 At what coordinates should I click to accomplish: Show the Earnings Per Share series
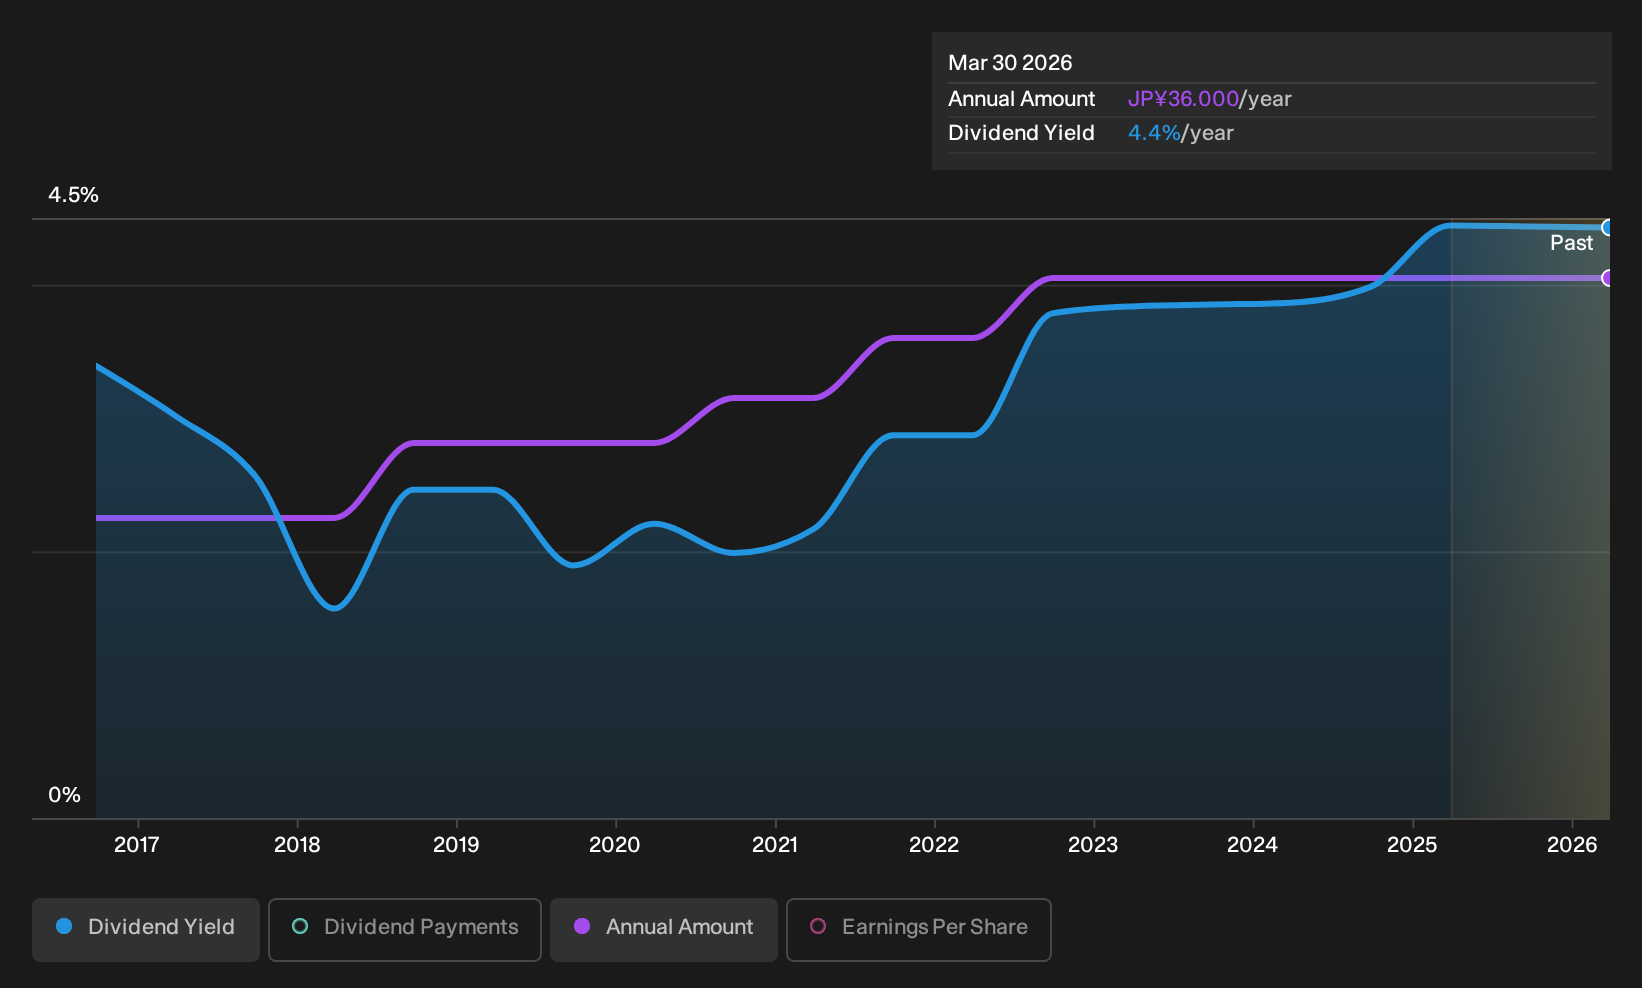coord(919,929)
